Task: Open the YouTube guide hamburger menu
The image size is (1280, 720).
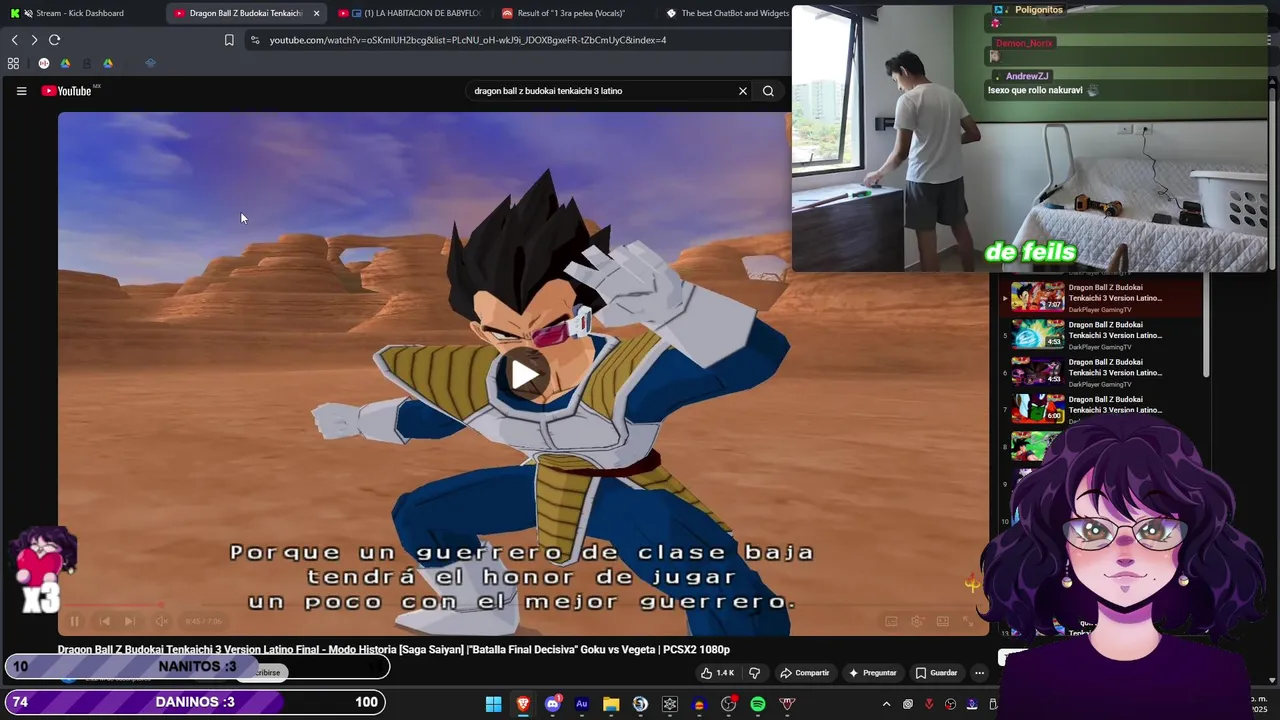Action: click(21, 91)
